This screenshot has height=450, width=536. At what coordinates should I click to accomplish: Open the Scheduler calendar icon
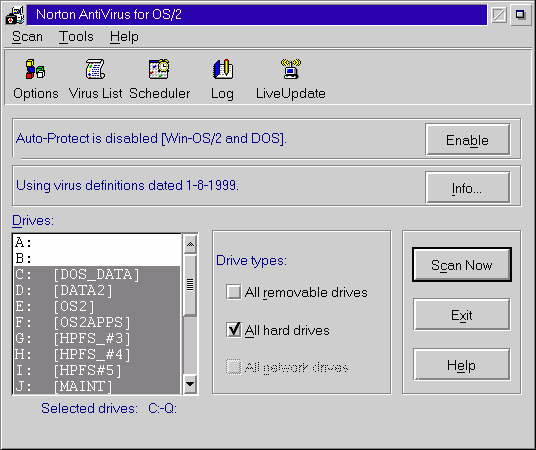(x=159, y=79)
